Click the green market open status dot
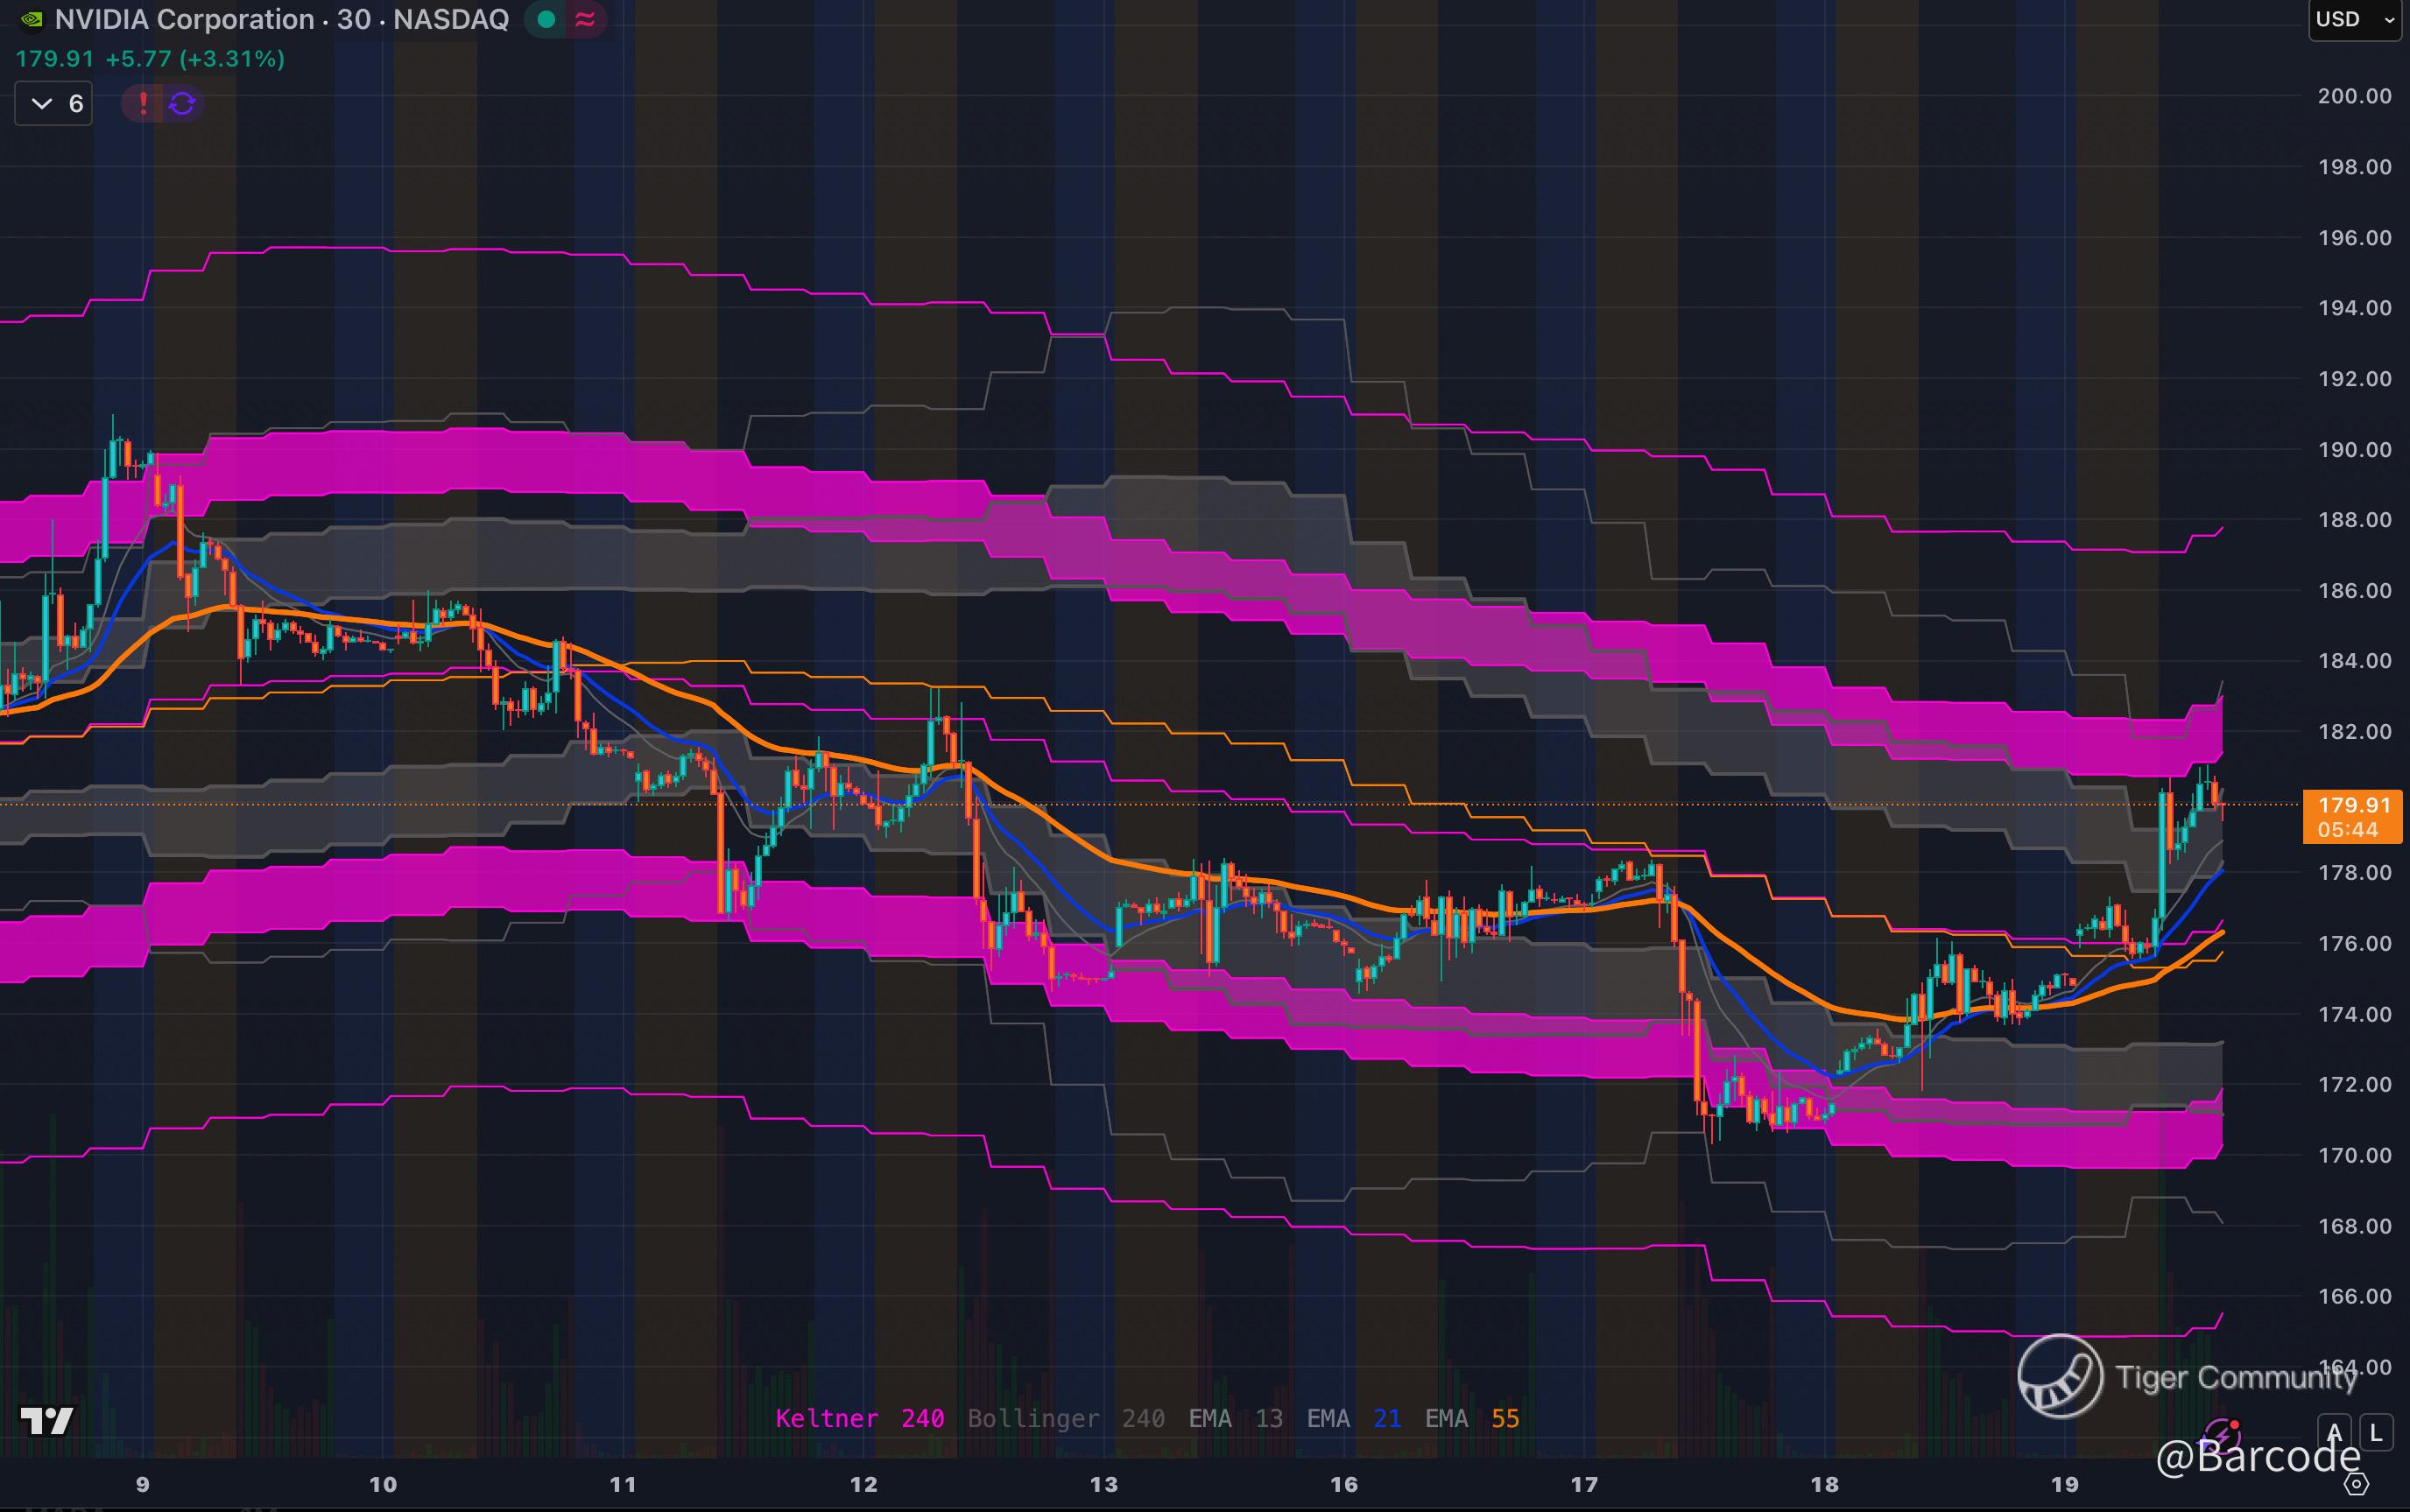 point(546,19)
